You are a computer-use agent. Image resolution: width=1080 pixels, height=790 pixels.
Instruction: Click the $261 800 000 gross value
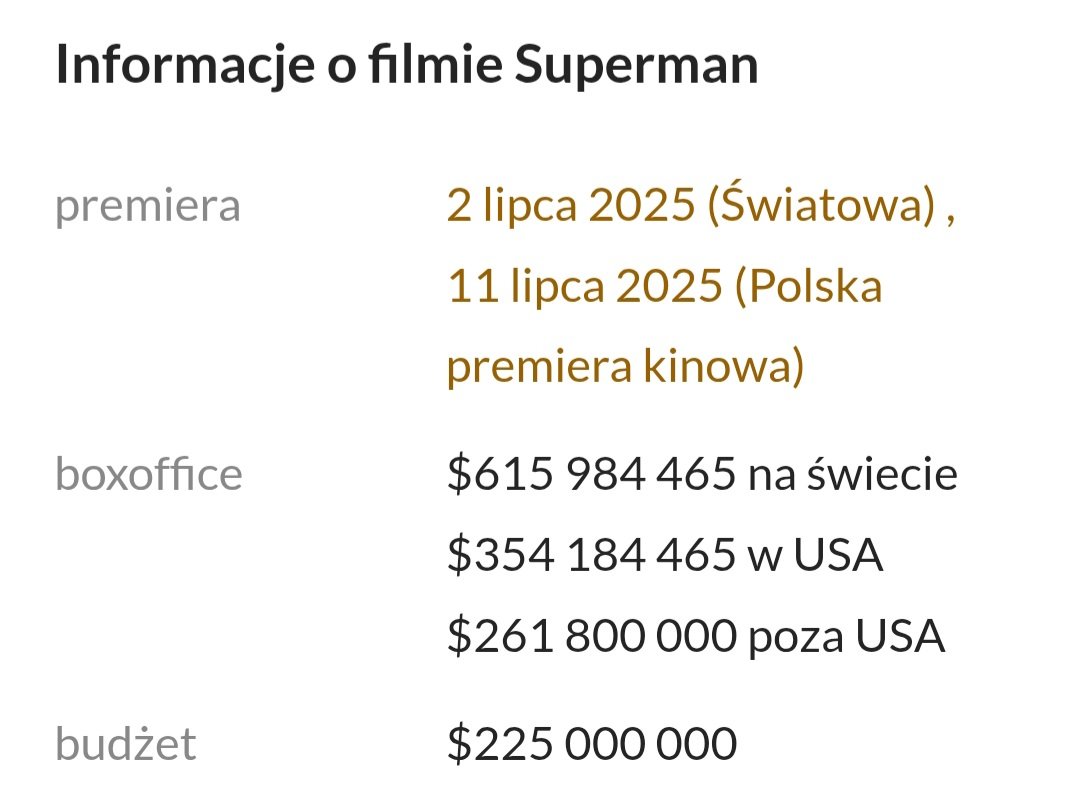[592, 635]
